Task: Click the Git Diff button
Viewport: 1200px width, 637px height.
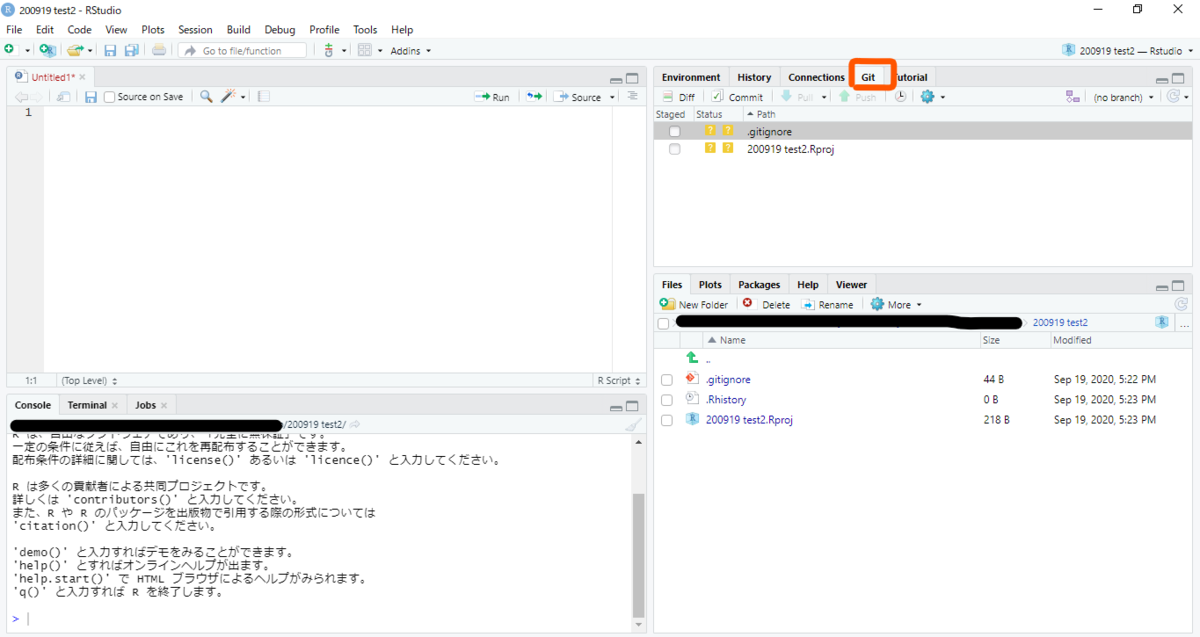Action: tap(678, 97)
